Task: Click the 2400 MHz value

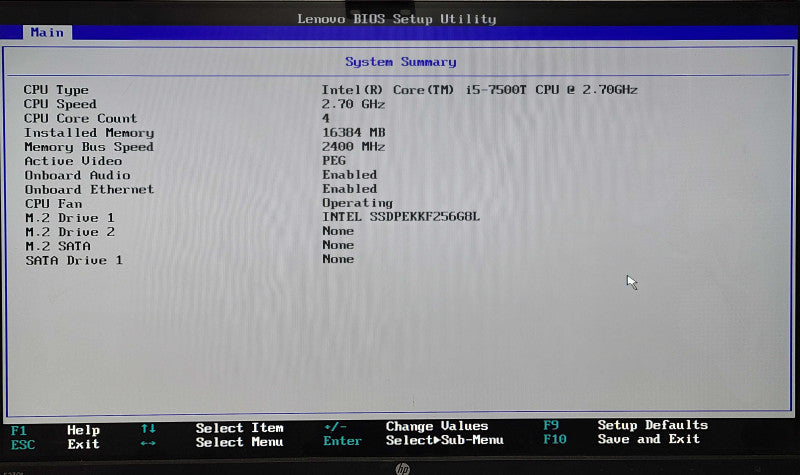Action: click(x=354, y=146)
